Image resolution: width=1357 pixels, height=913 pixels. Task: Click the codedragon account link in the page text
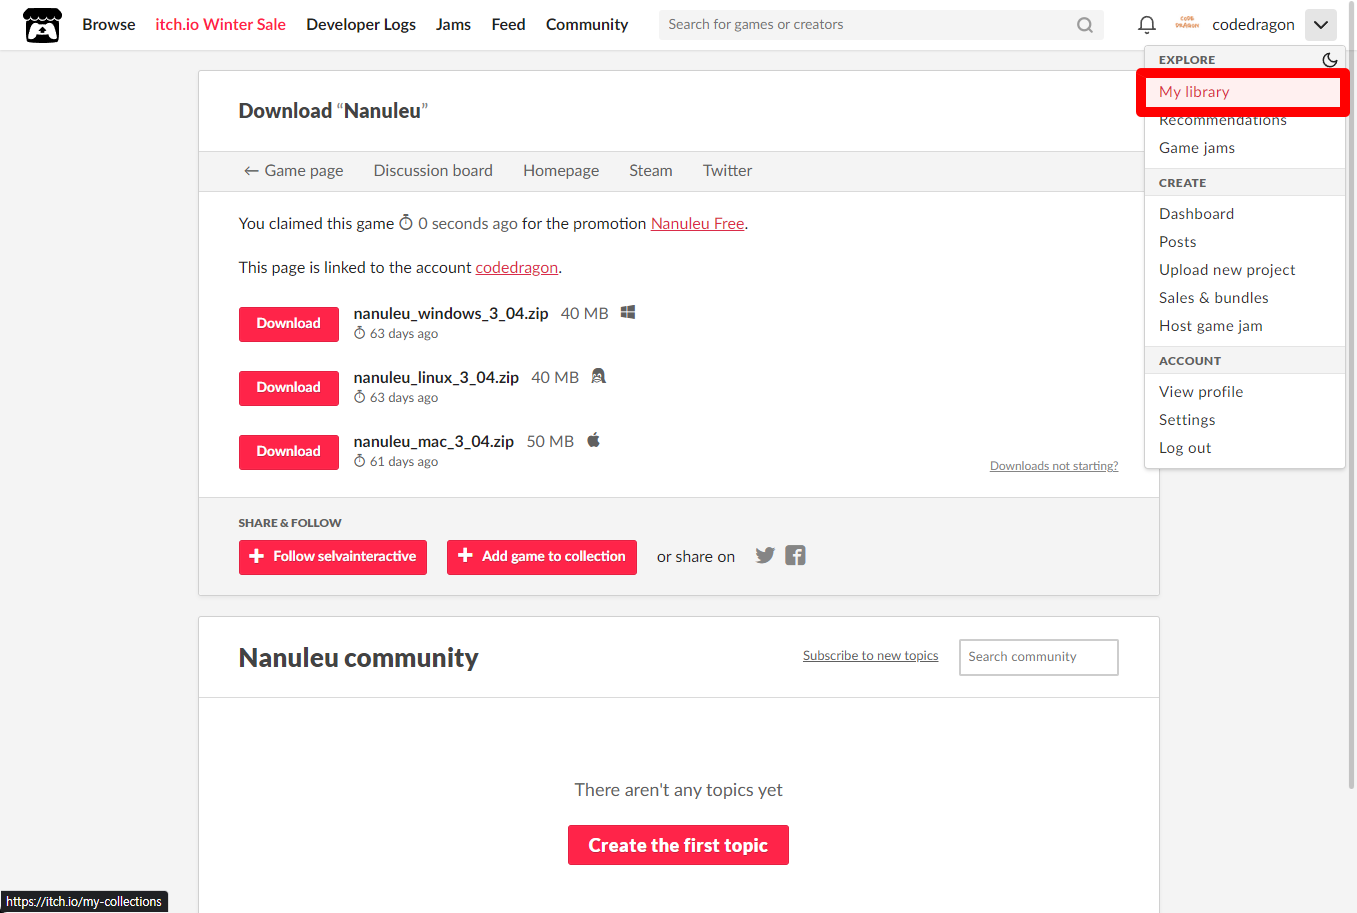click(517, 268)
